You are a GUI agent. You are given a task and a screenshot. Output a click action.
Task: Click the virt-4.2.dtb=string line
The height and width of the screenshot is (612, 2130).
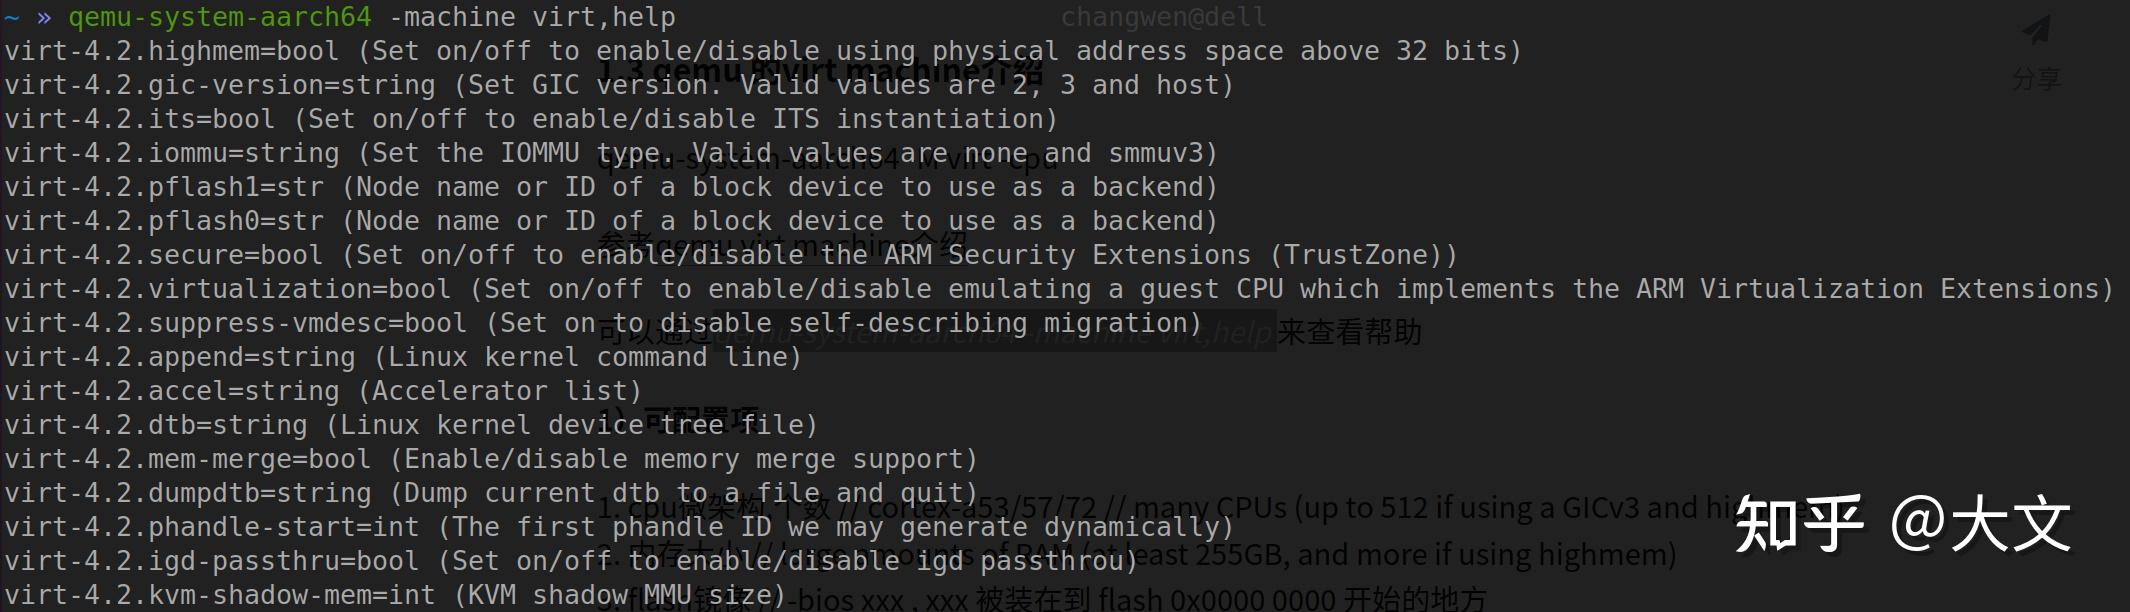point(411,425)
